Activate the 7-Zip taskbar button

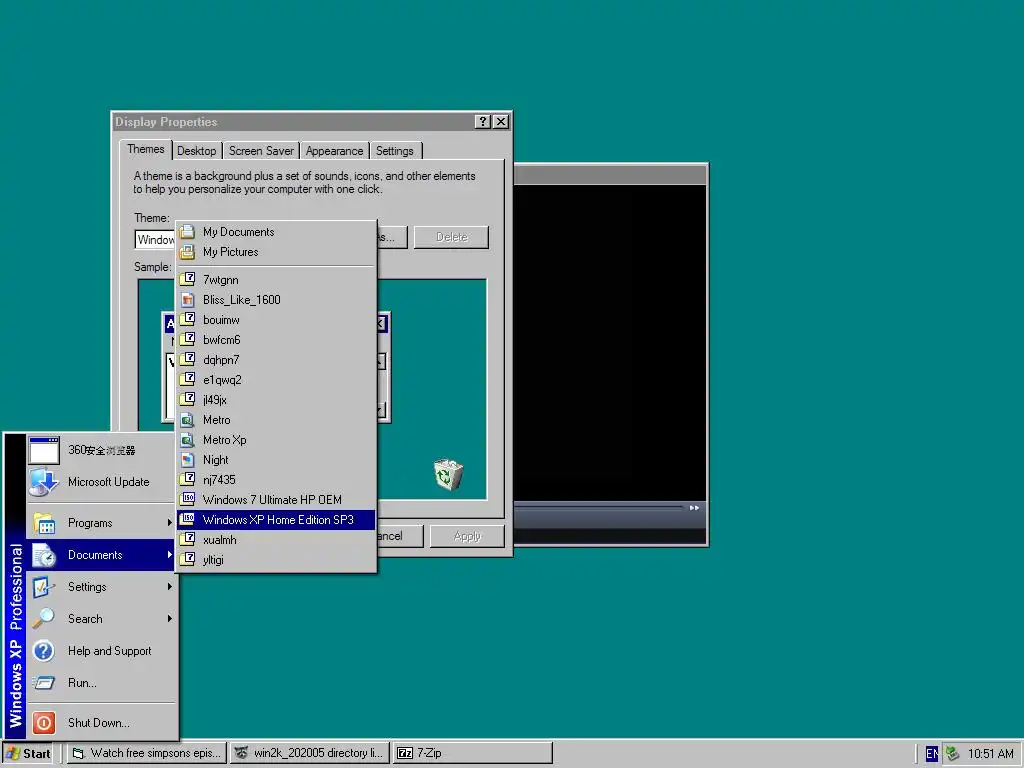point(473,753)
